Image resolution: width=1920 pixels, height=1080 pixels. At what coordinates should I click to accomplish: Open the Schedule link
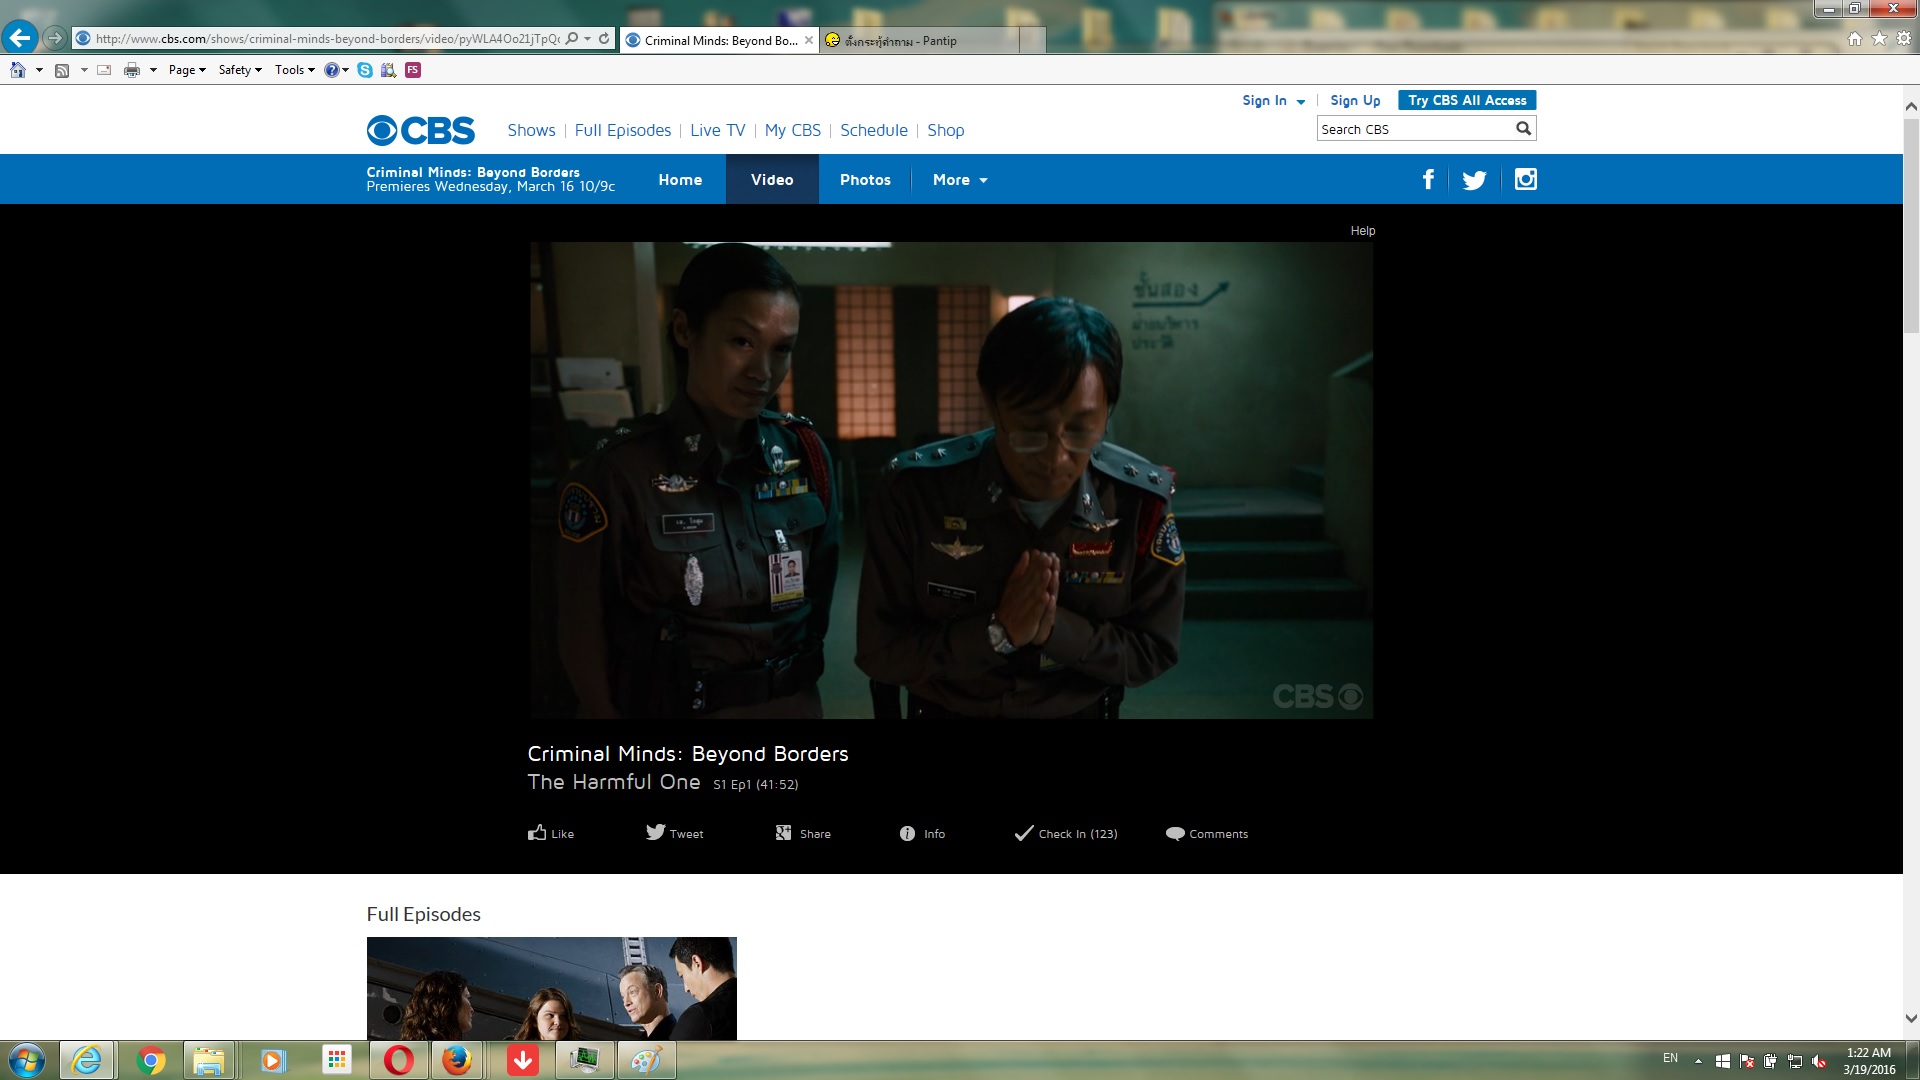874,130
